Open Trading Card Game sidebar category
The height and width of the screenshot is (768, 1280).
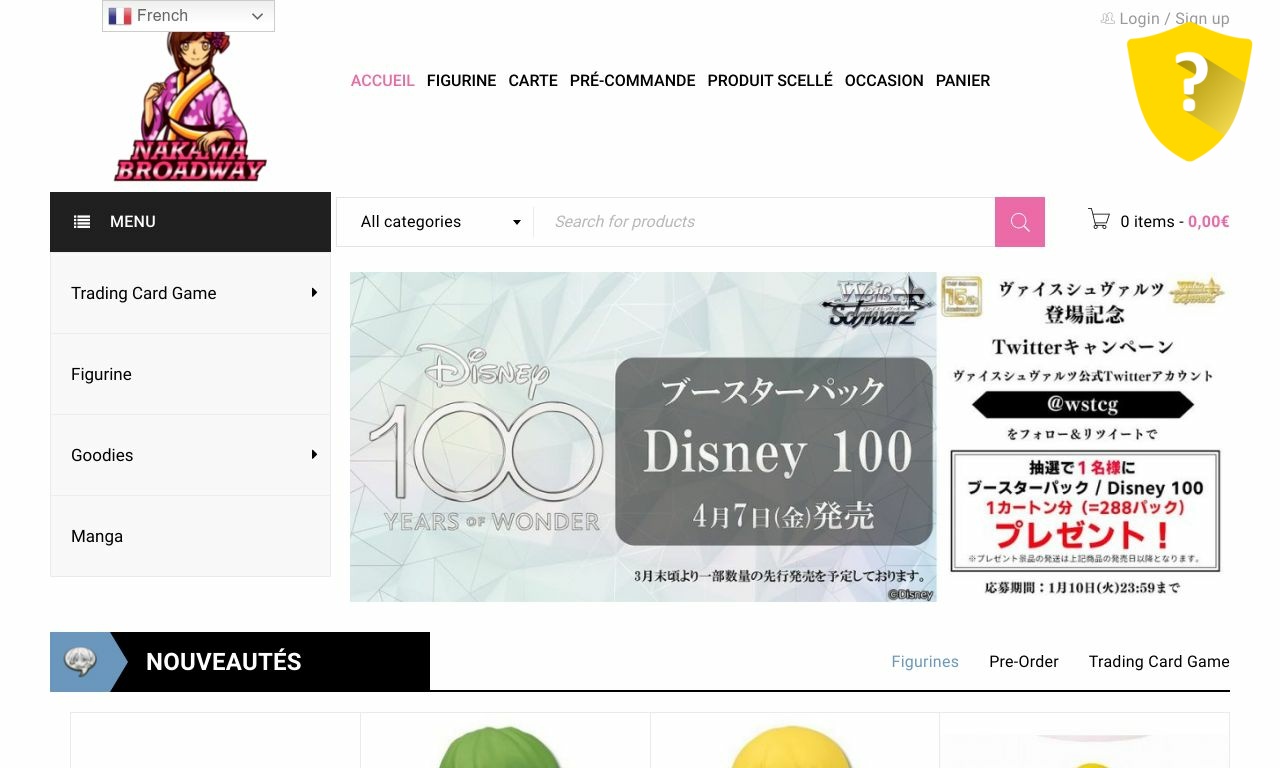click(190, 293)
